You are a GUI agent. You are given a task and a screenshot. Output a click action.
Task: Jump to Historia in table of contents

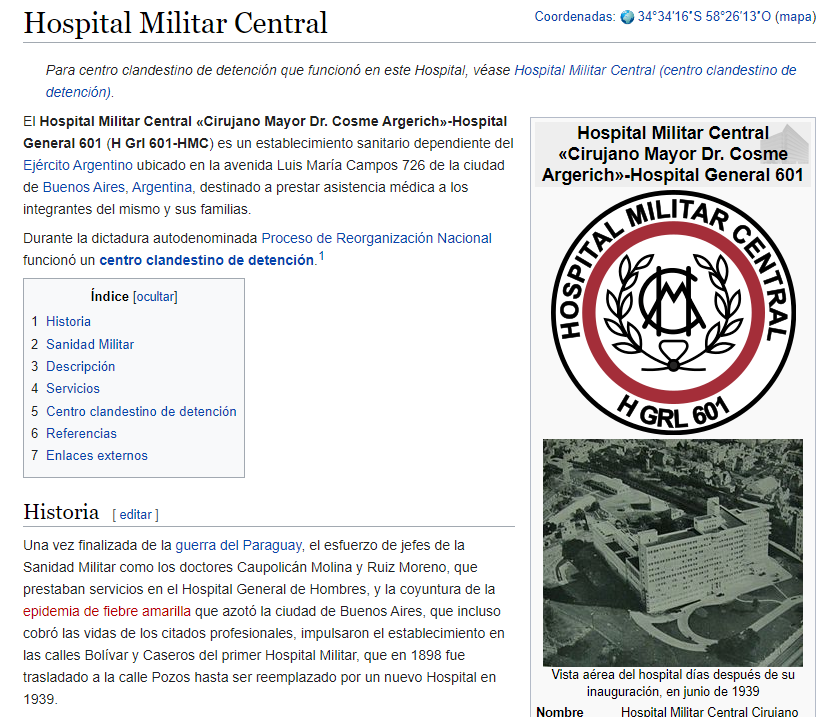68,322
